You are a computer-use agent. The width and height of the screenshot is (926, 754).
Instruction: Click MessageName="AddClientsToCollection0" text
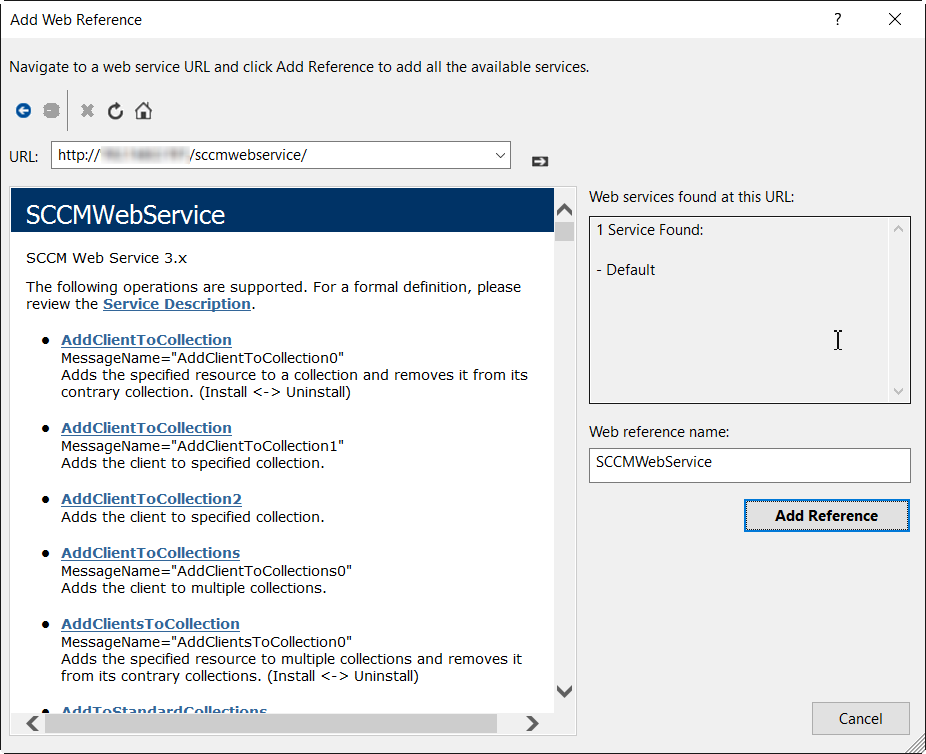(x=207, y=642)
